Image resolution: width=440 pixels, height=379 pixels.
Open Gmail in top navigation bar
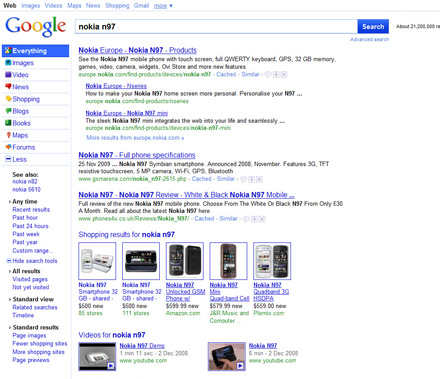pyautogui.click(x=141, y=6)
